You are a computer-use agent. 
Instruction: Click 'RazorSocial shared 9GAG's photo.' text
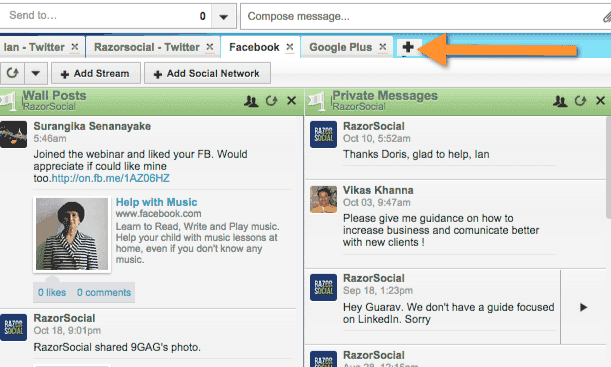point(117,347)
